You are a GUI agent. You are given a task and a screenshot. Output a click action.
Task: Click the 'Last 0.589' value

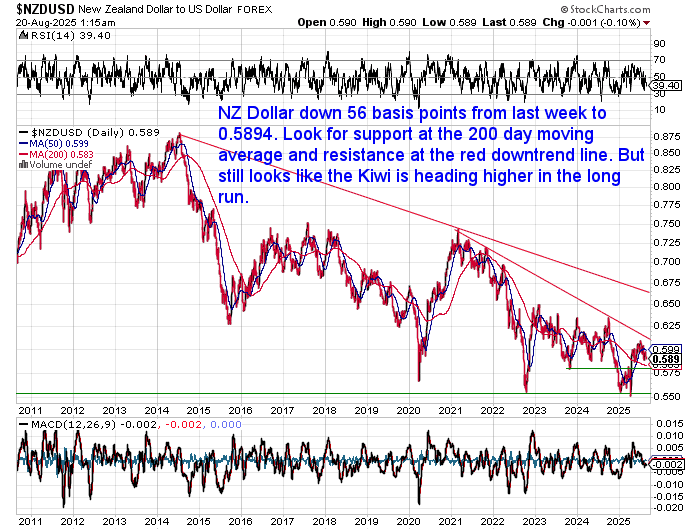(509, 22)
